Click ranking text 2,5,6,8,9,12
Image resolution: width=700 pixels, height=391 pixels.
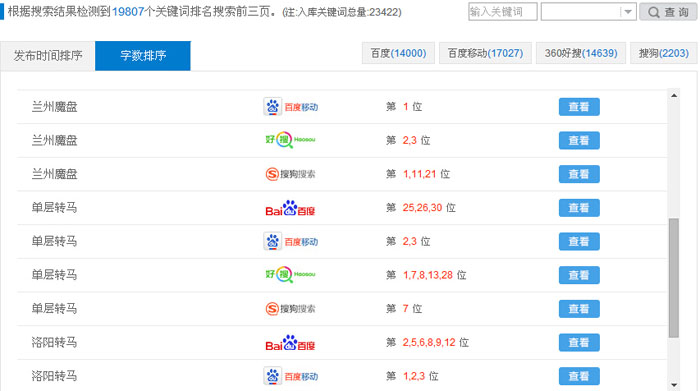click(429, 342)
